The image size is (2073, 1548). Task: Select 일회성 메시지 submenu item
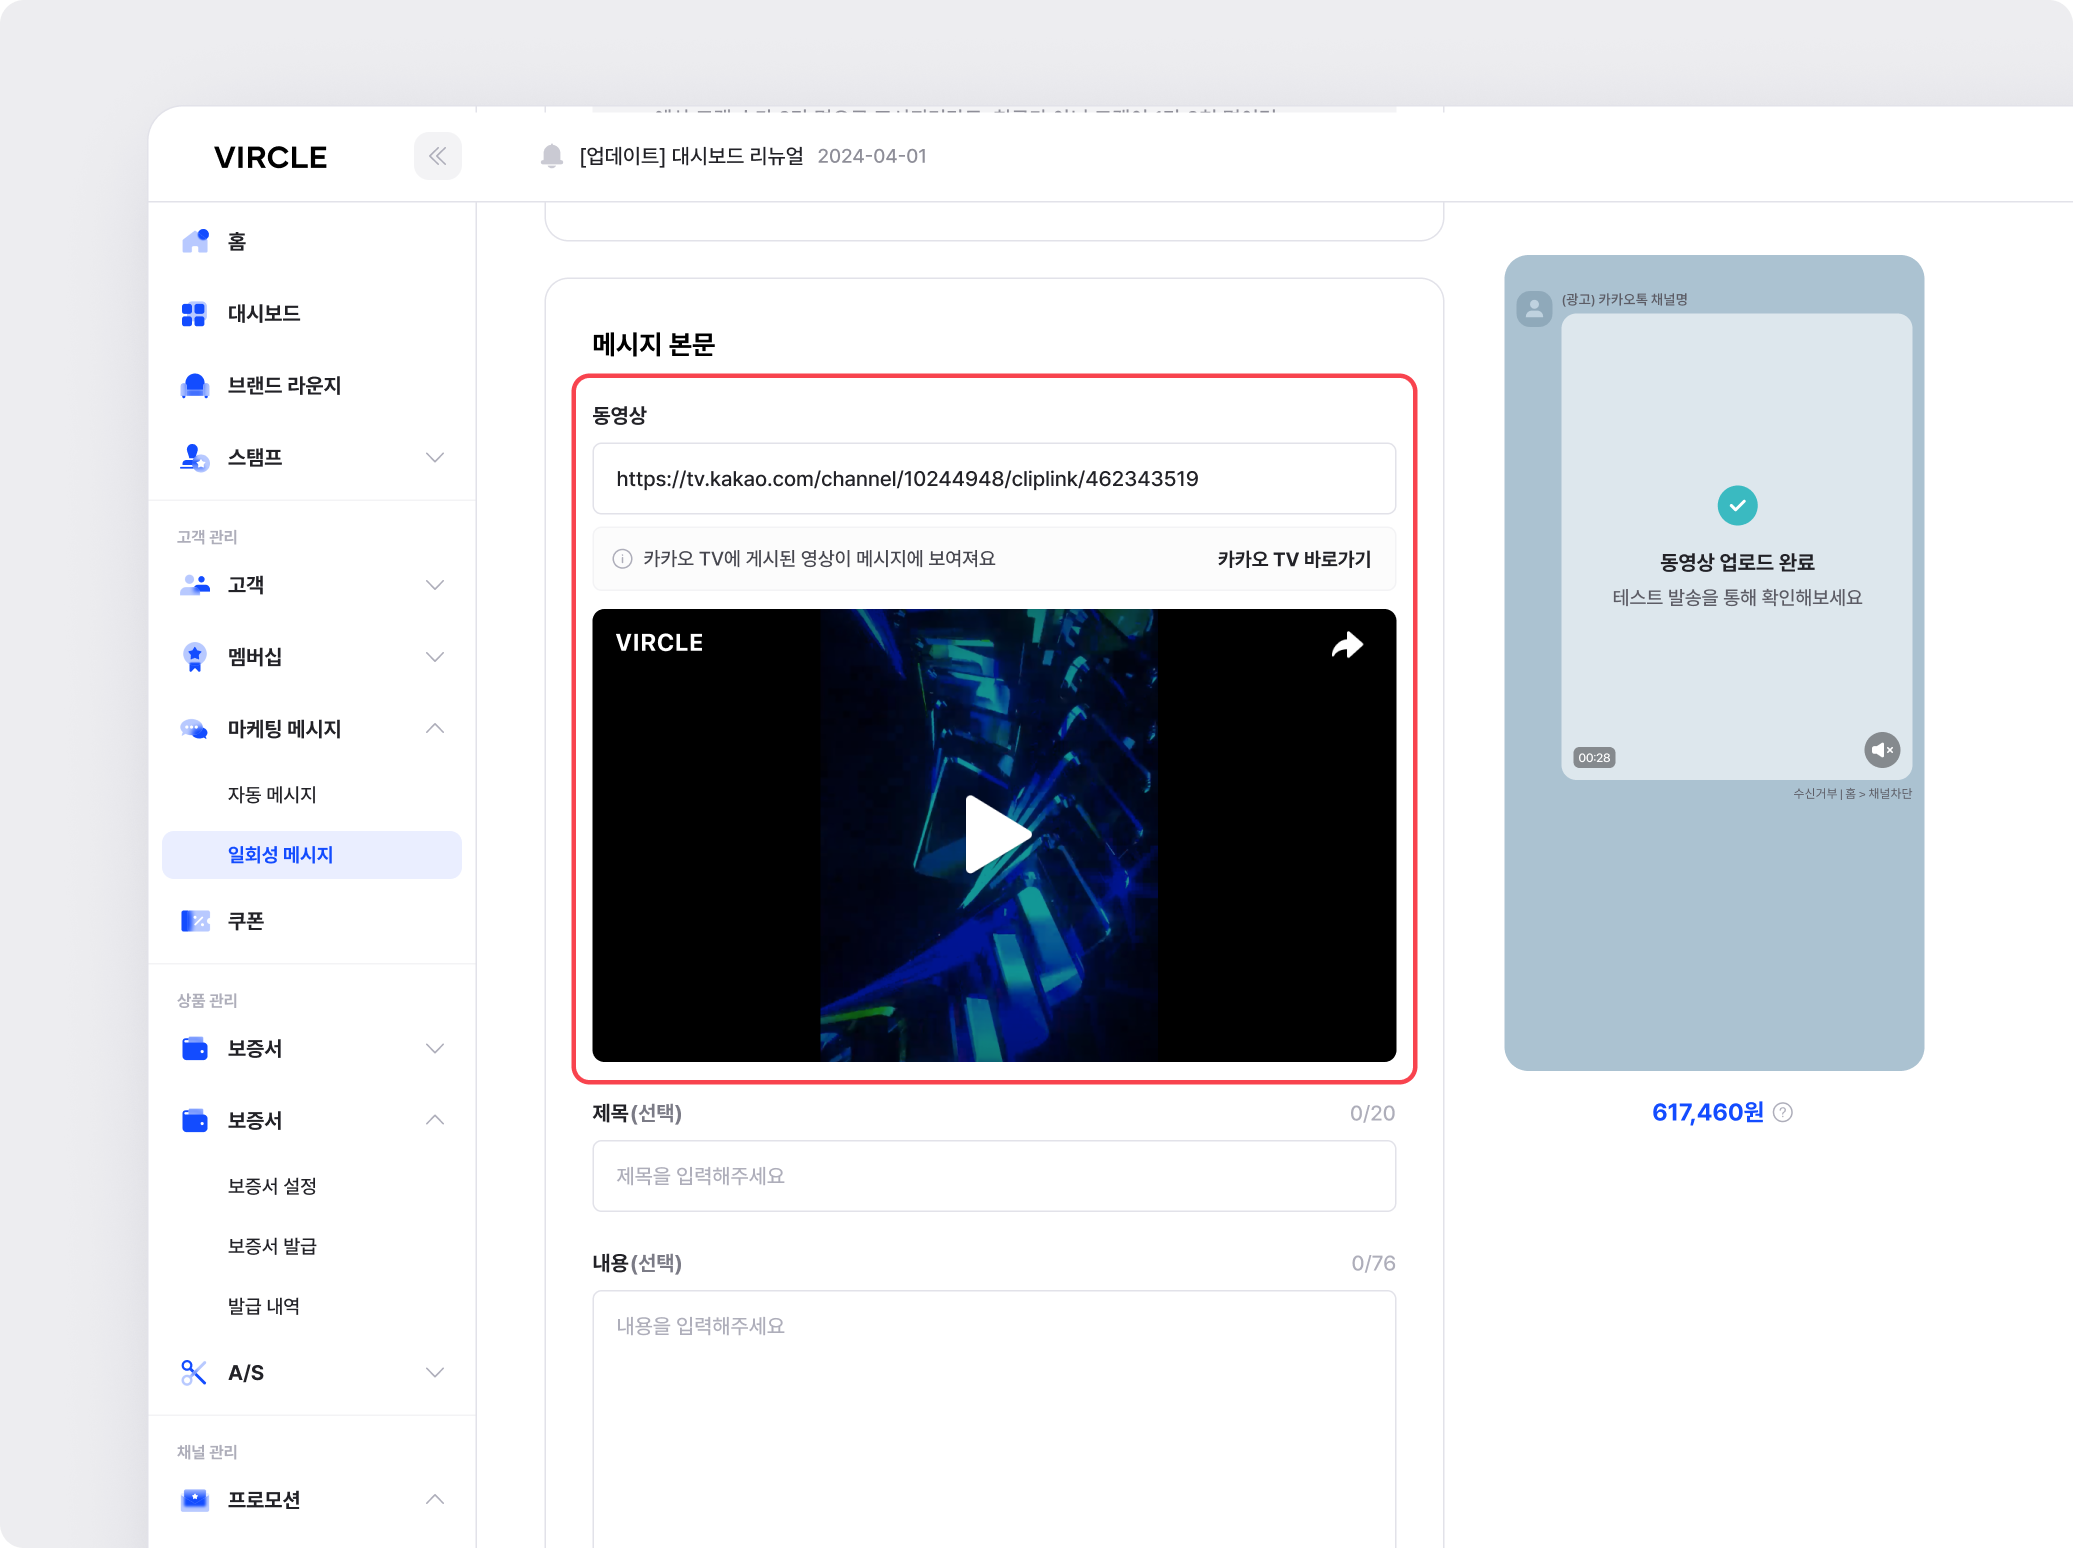coord(281,855)
